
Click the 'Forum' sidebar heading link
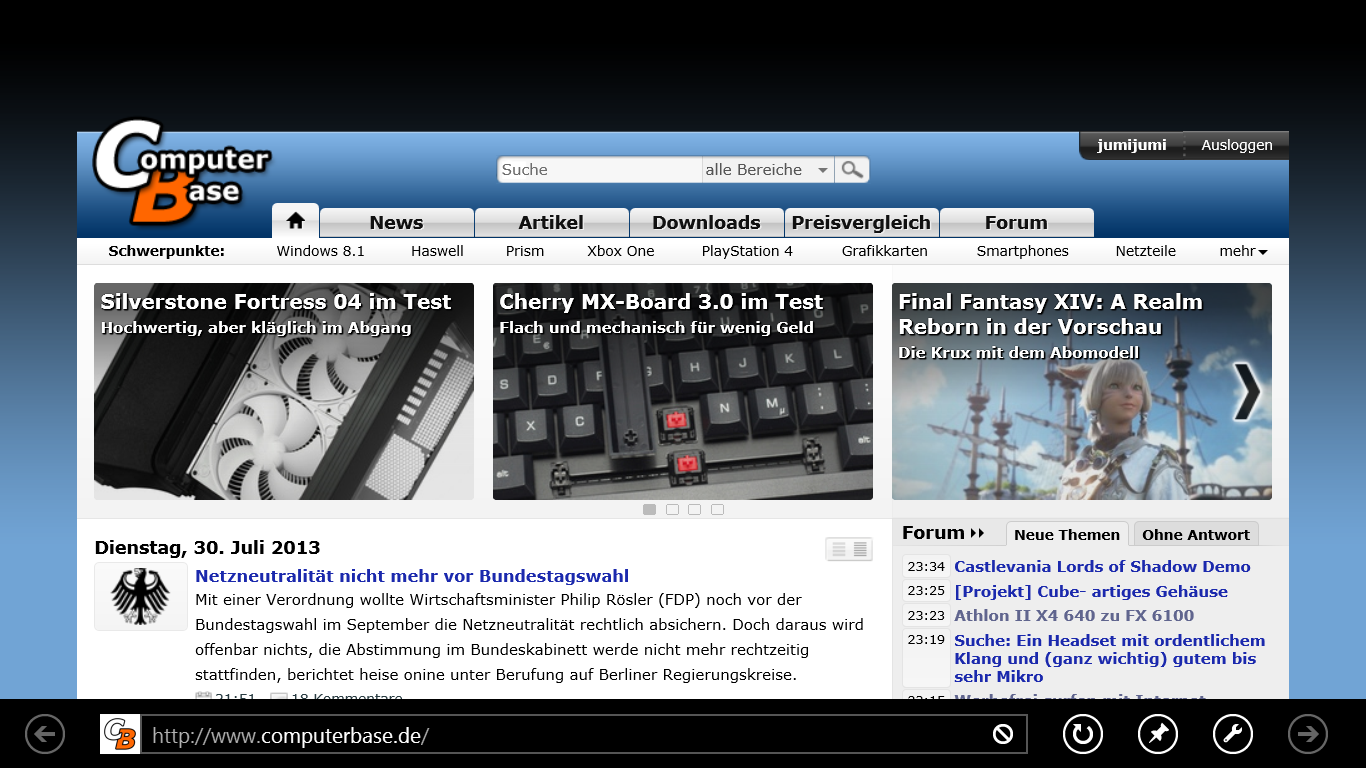pyautogui.click(x=943, y=533)
